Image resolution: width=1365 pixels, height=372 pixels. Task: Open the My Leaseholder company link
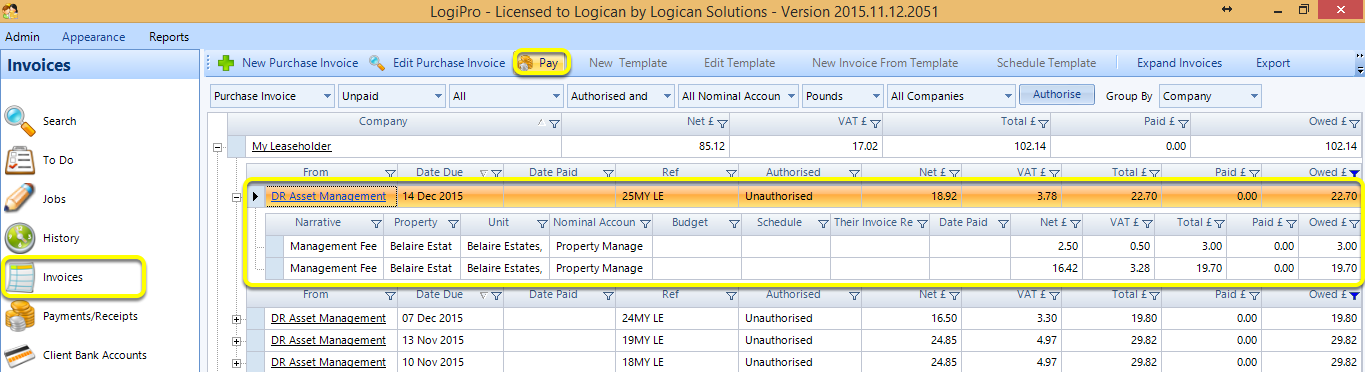(x=292, y=146)
